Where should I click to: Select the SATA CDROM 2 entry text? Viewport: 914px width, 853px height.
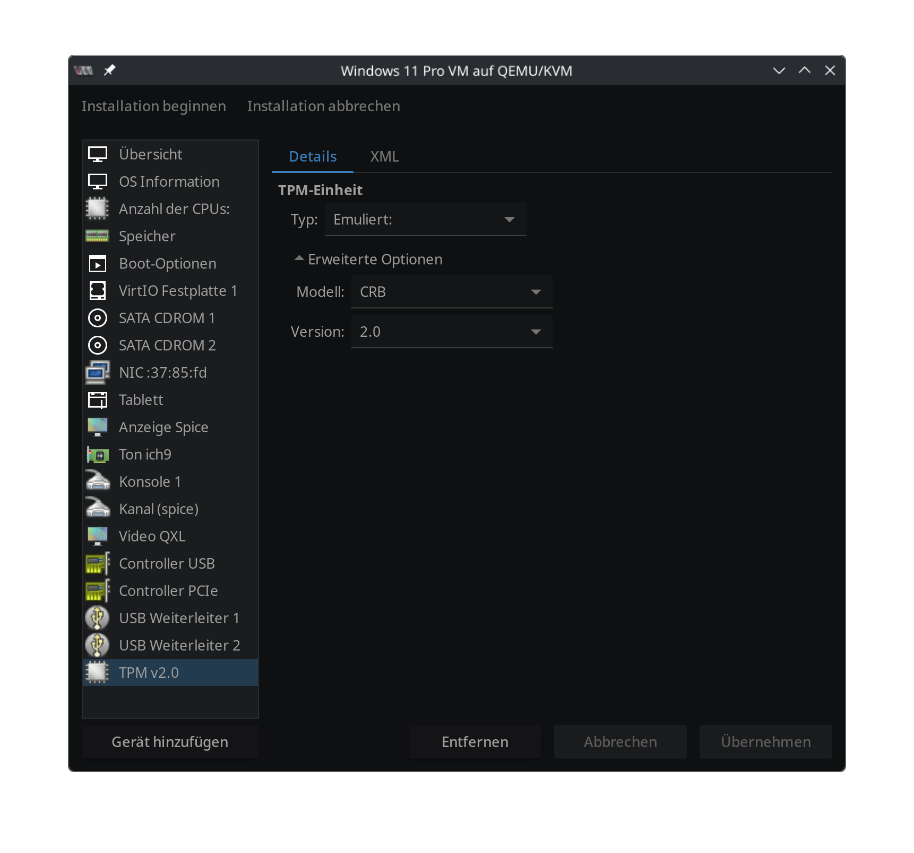(167, 346)
